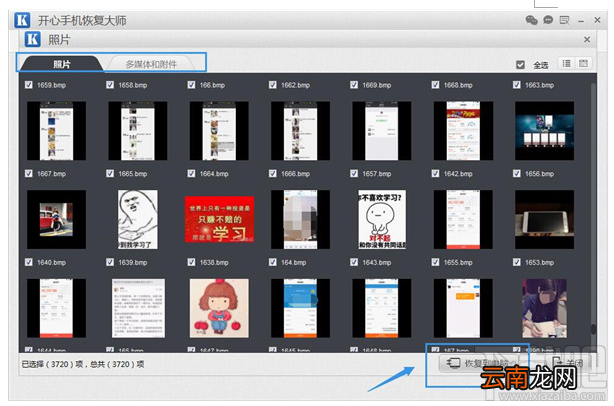Click 恢复到电脑 restore button
Image resolution: width=614 pixels, height=406 pixels.
pyautogui.click(x=478, y=363)
